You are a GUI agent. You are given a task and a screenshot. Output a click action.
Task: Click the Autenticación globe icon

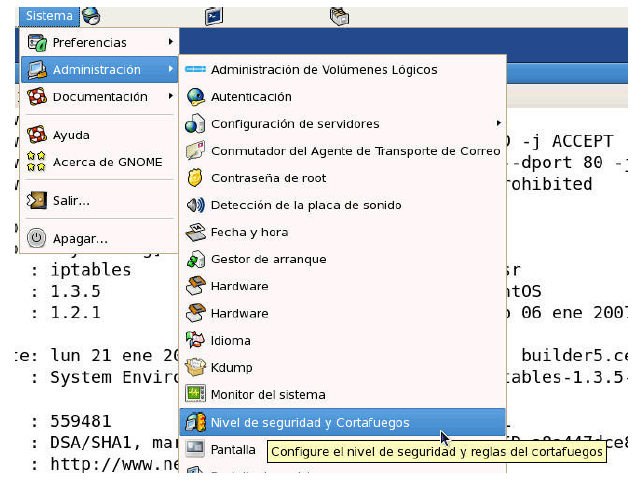click(x=195, y=97)
